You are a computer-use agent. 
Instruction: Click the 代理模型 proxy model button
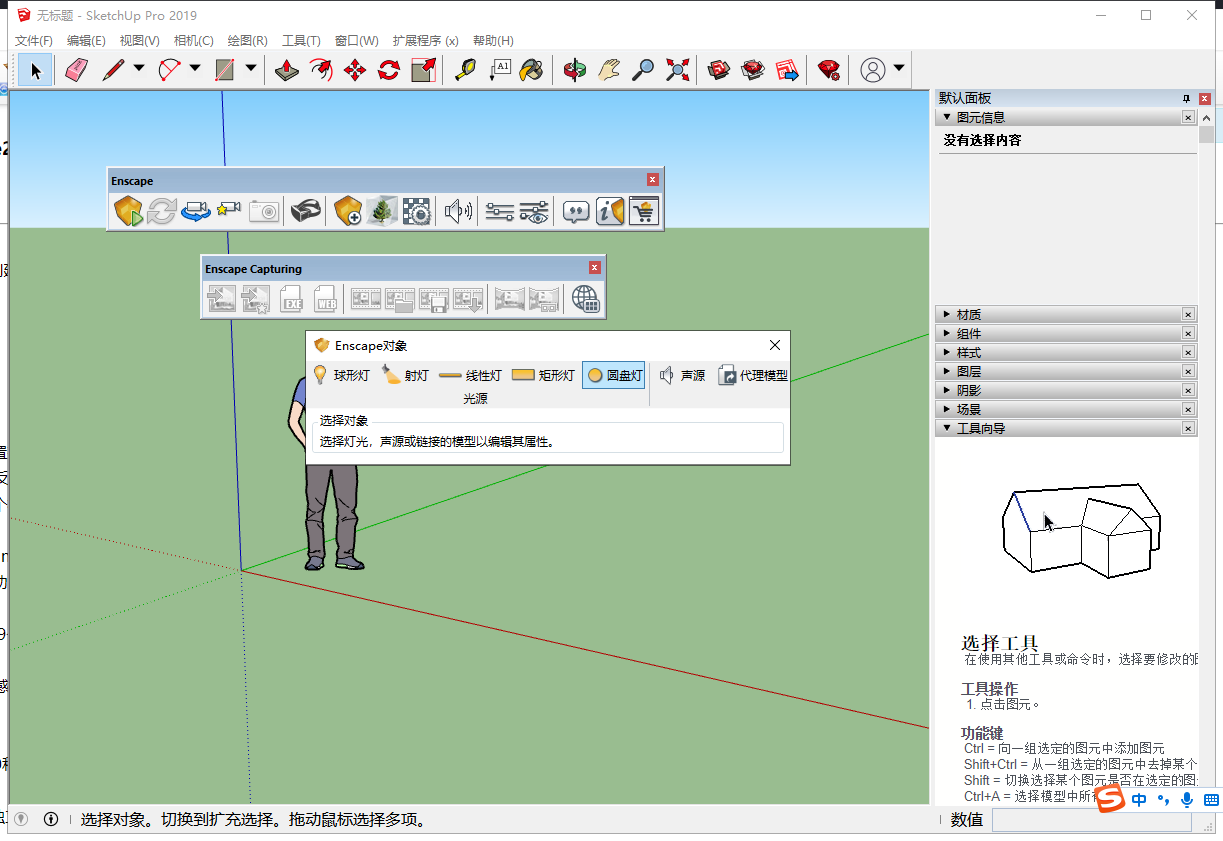click(753, 376)
